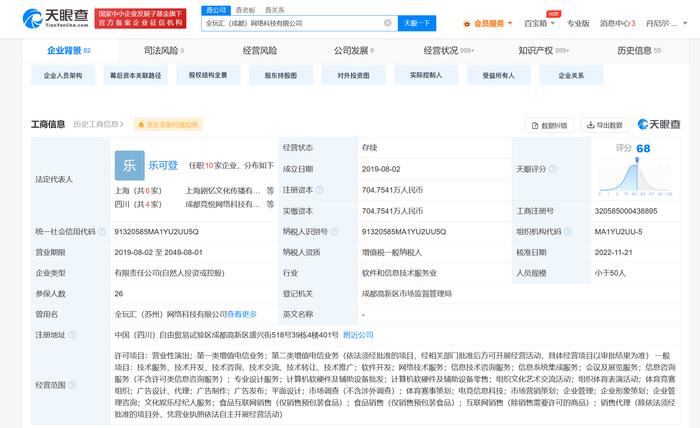Viewport: 700px width, 428px height.
Task: Select the 组织机构代码 value MA1YU2UU-5
Action: point(618,232)
